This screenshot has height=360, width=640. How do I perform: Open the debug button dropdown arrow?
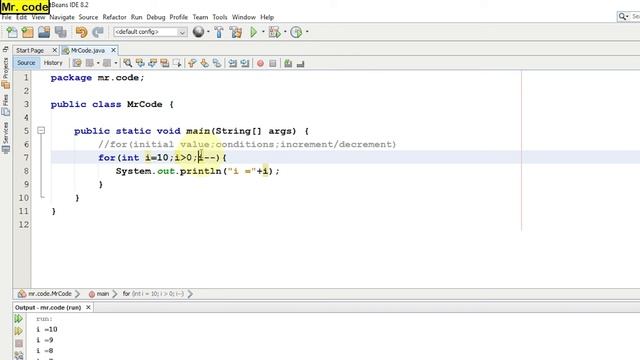pos(285,32)
